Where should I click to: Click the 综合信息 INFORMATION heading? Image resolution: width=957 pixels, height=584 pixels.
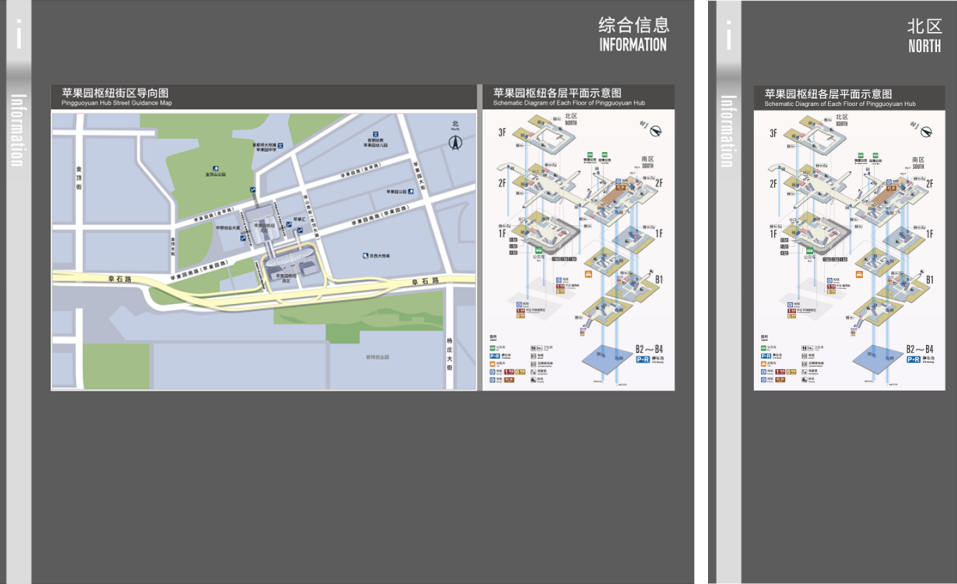point(633,34)
